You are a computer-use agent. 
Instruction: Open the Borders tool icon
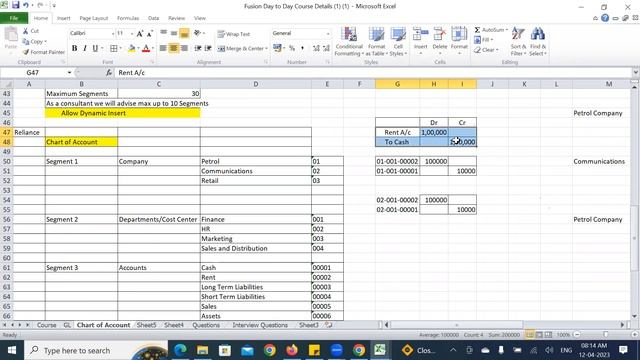pyautogui.click(x=113, y=48)
